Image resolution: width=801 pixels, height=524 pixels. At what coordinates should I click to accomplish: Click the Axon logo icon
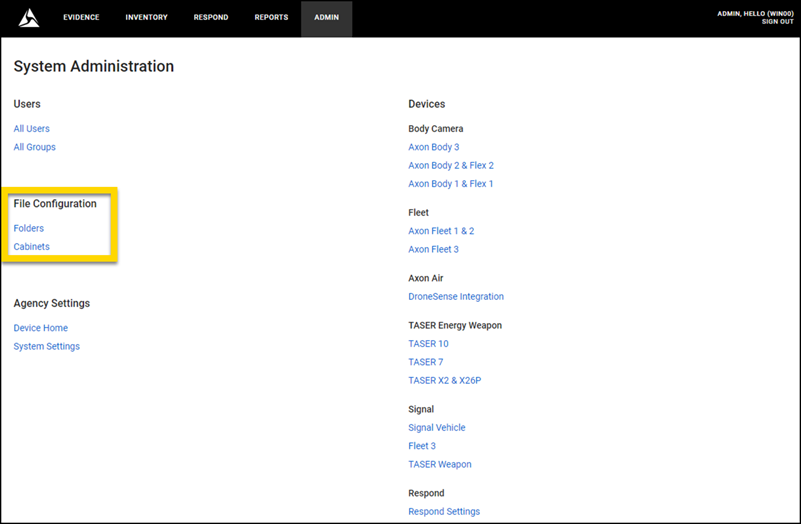(29, 18)
